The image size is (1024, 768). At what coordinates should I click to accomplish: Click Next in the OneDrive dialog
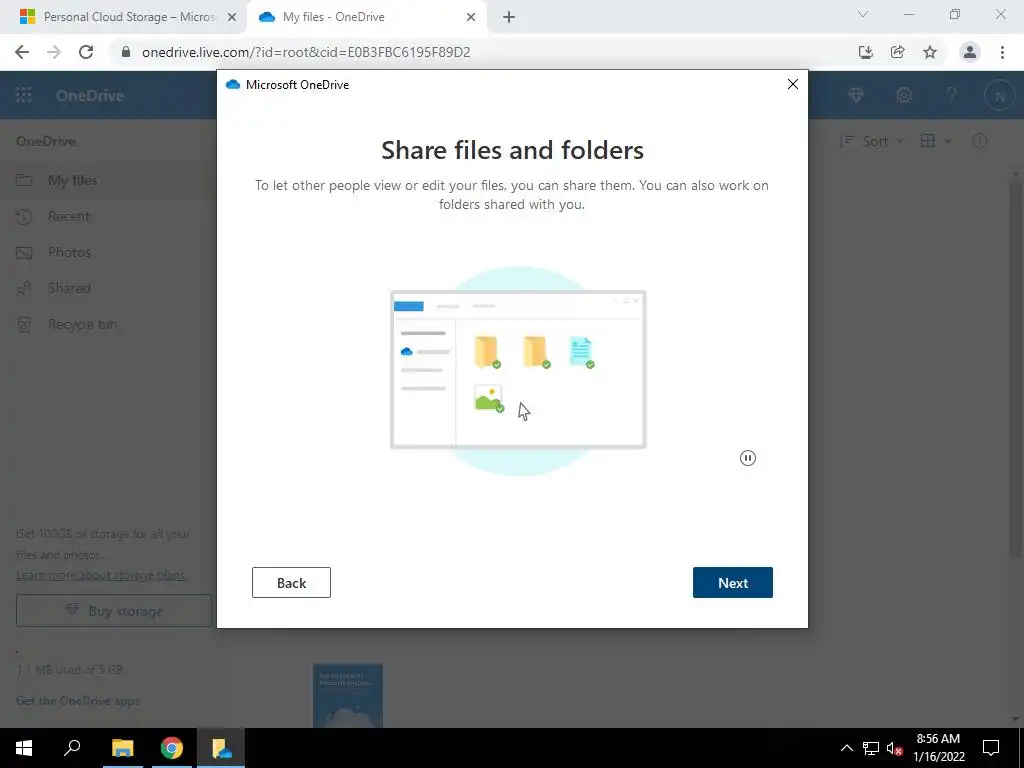click(732, 583)
